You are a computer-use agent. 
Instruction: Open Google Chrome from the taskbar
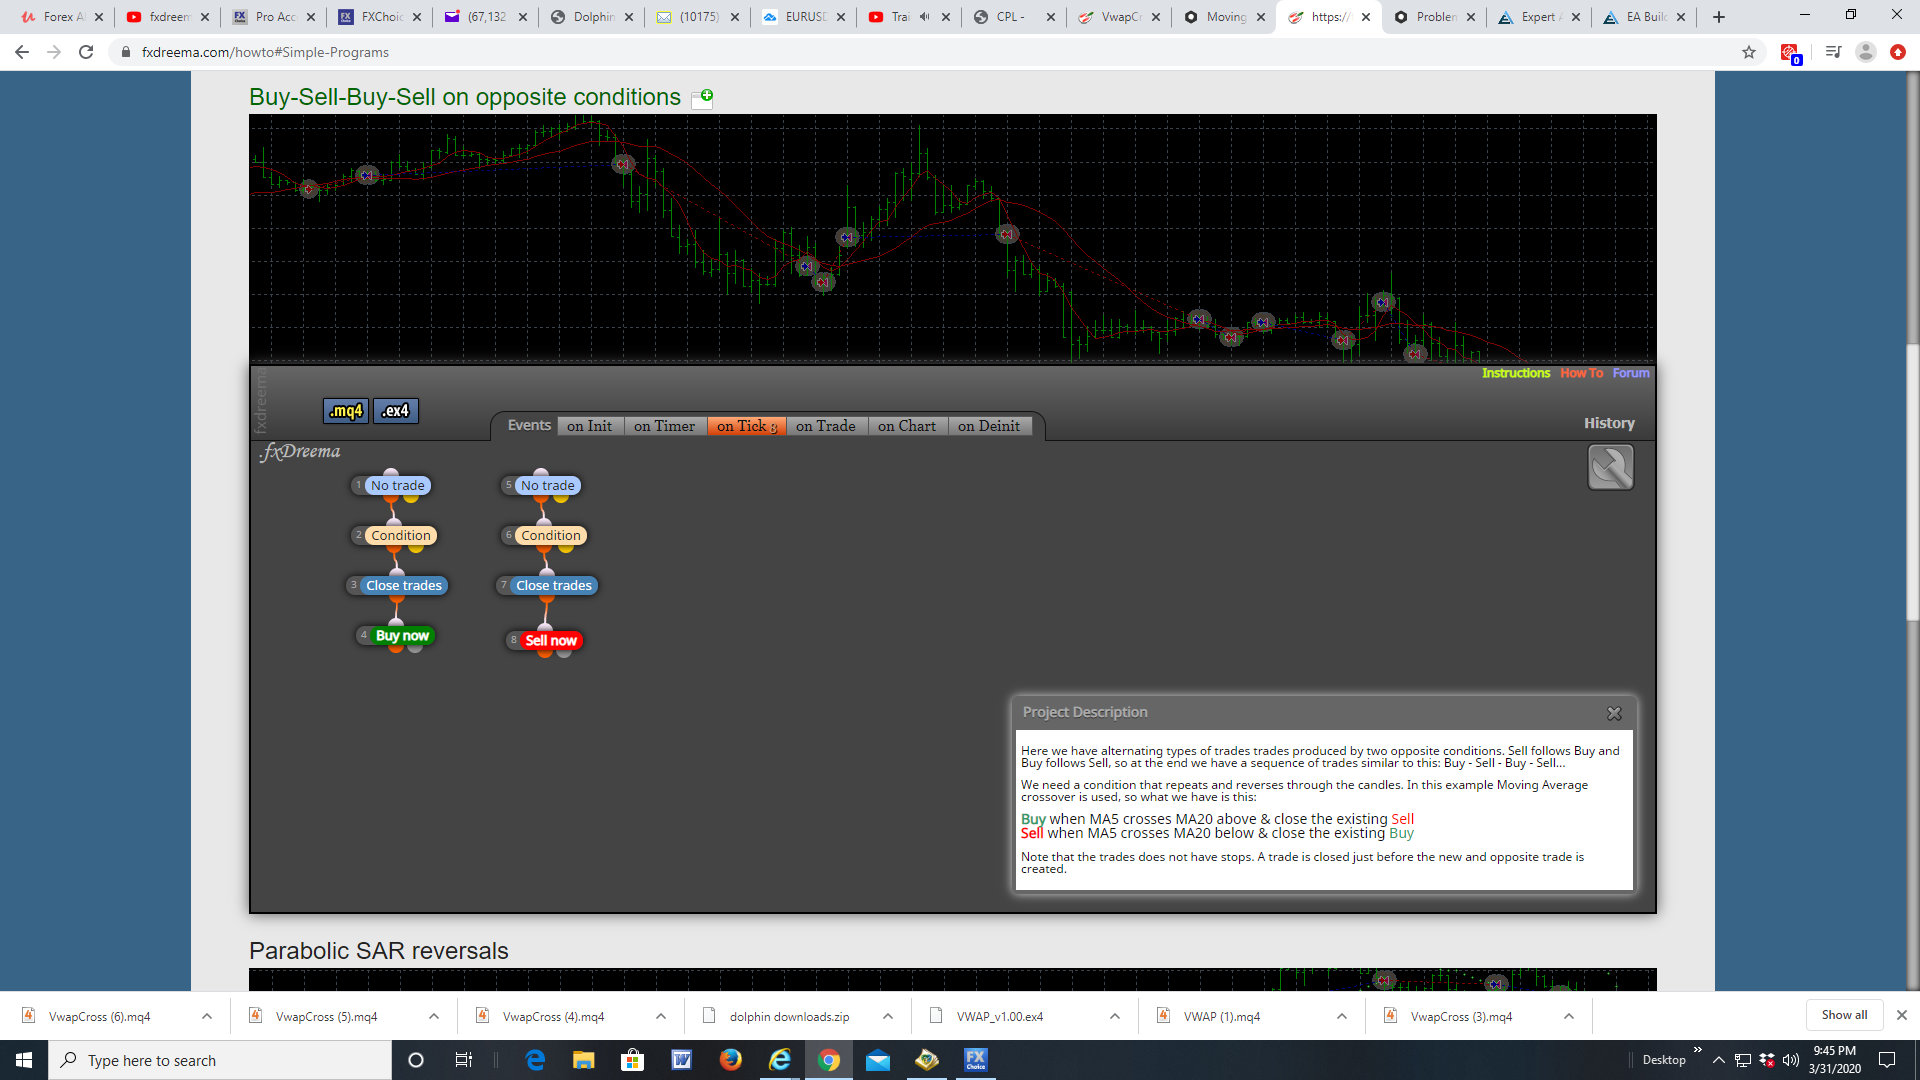[x=828, y=1060]
